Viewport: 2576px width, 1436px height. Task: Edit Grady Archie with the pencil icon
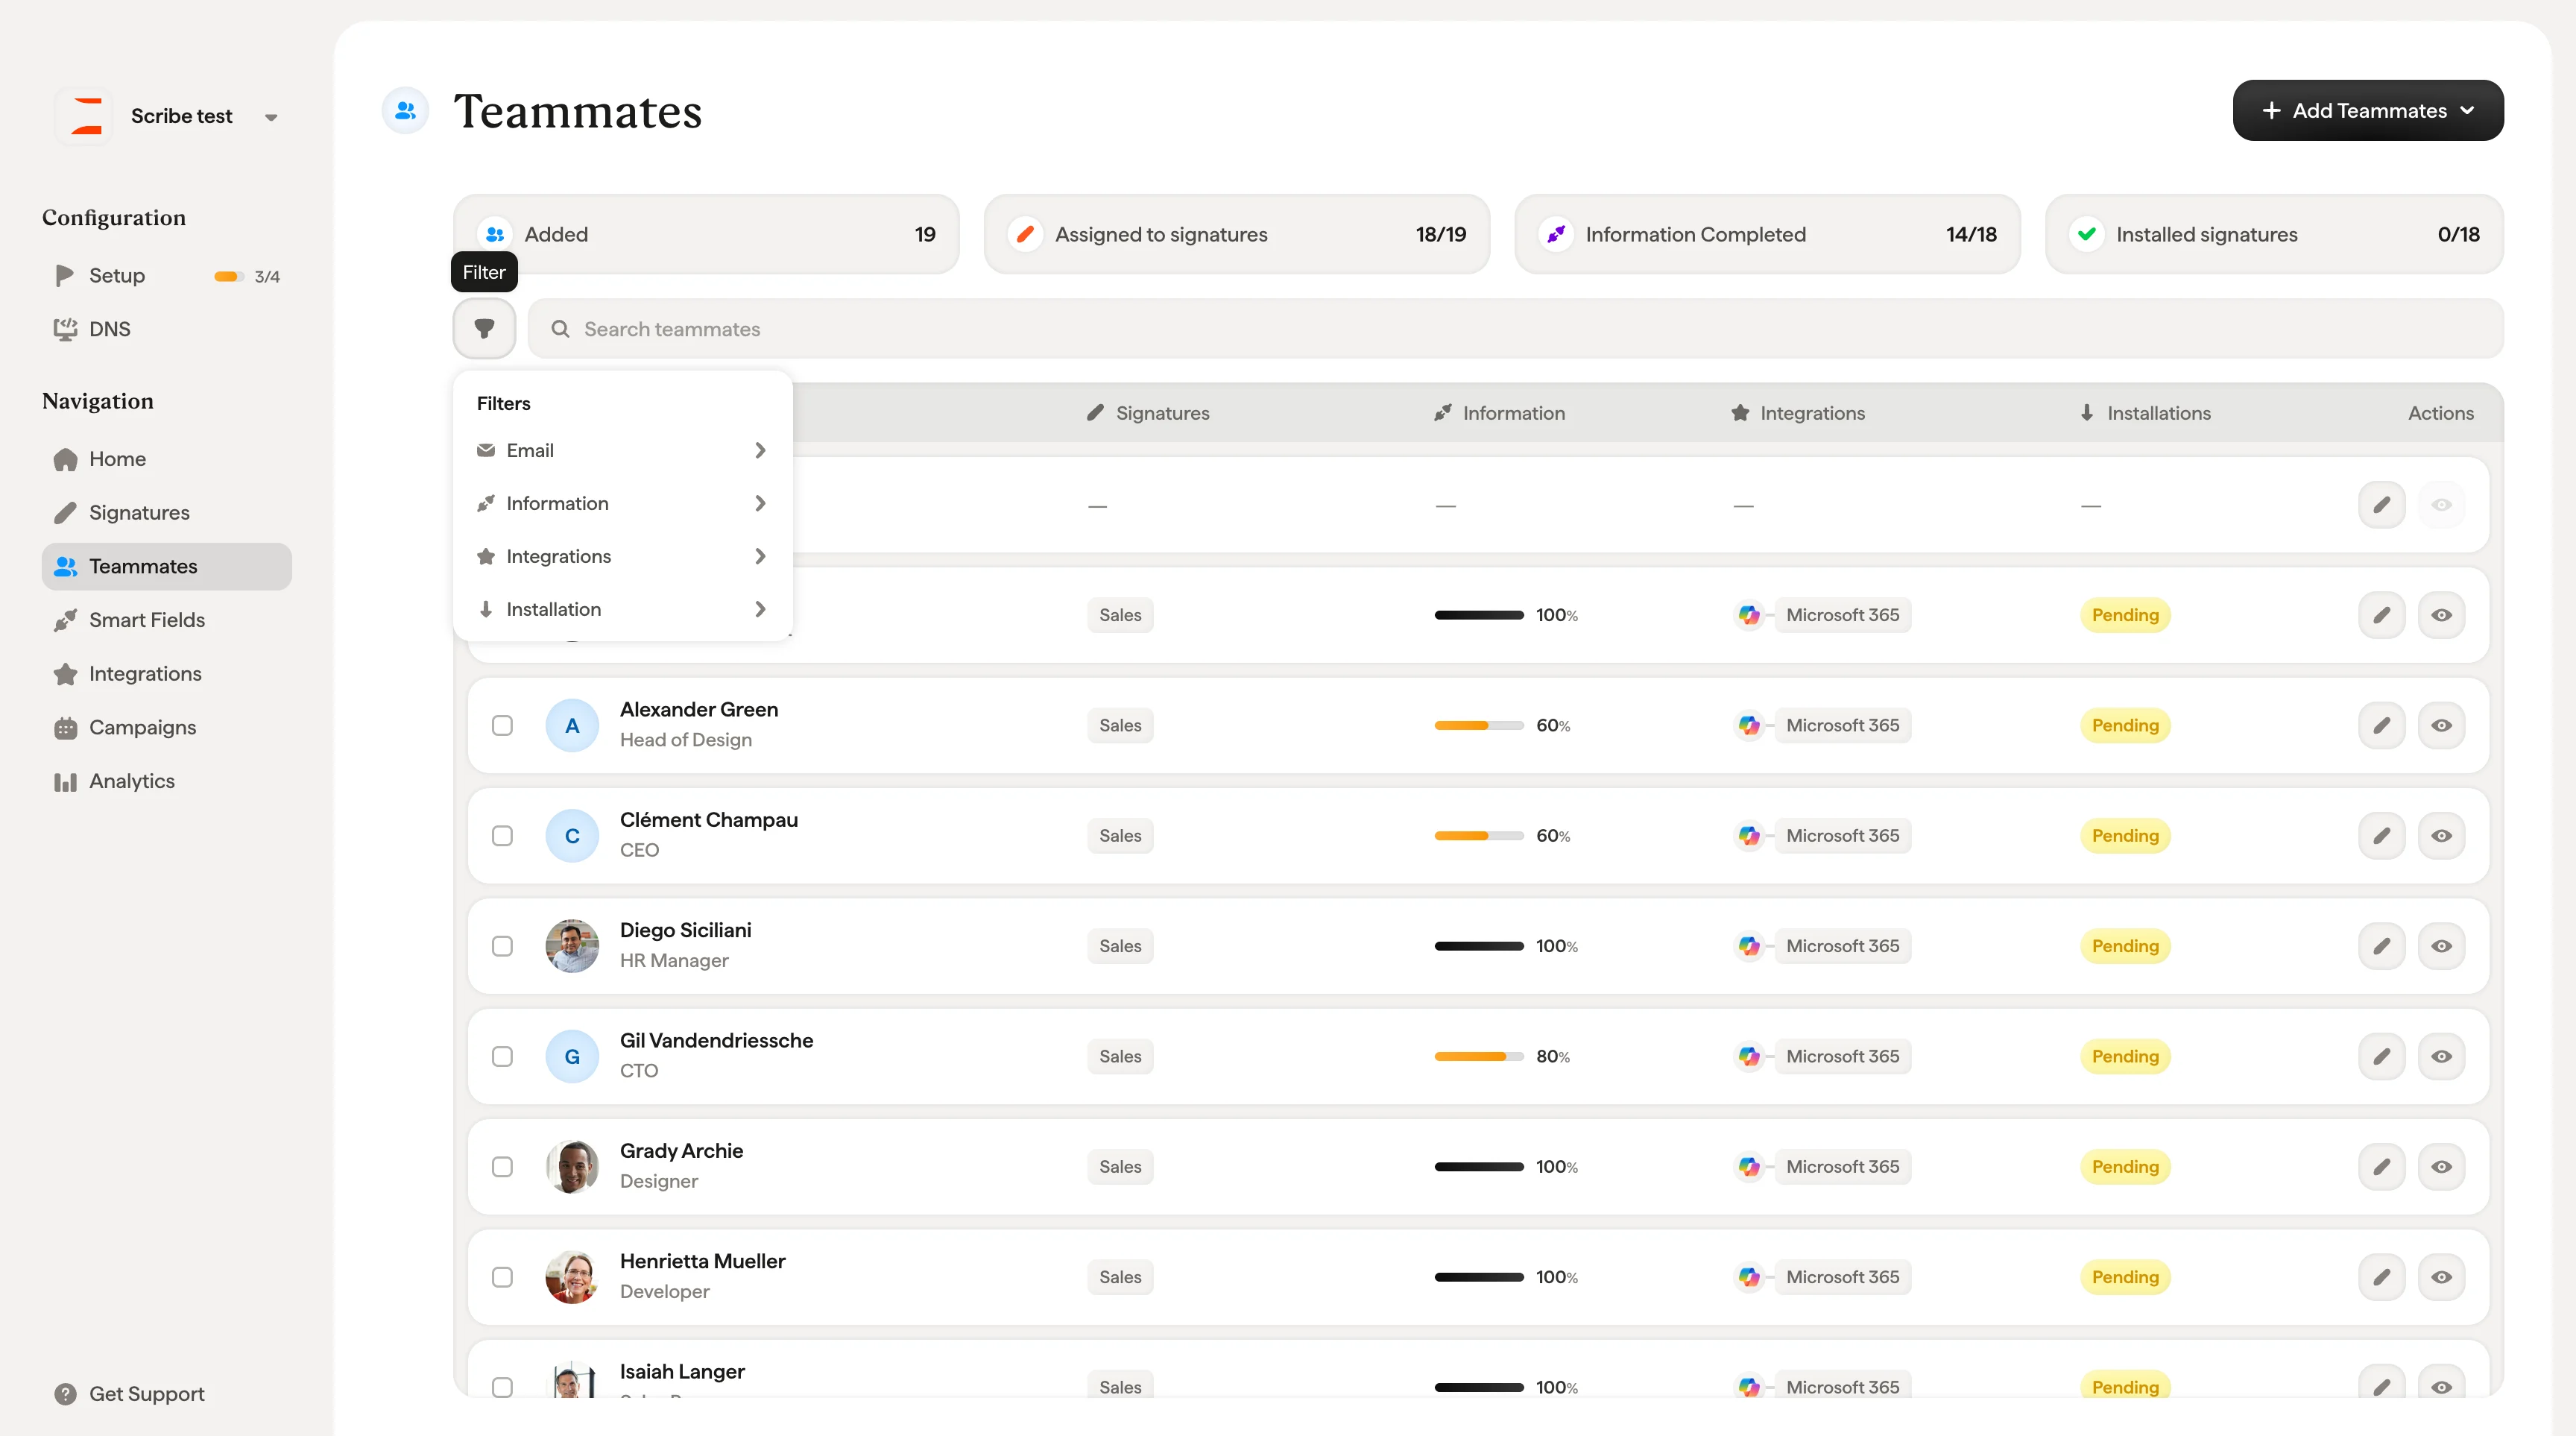pyautogui.click(x=2381, y=1166)
